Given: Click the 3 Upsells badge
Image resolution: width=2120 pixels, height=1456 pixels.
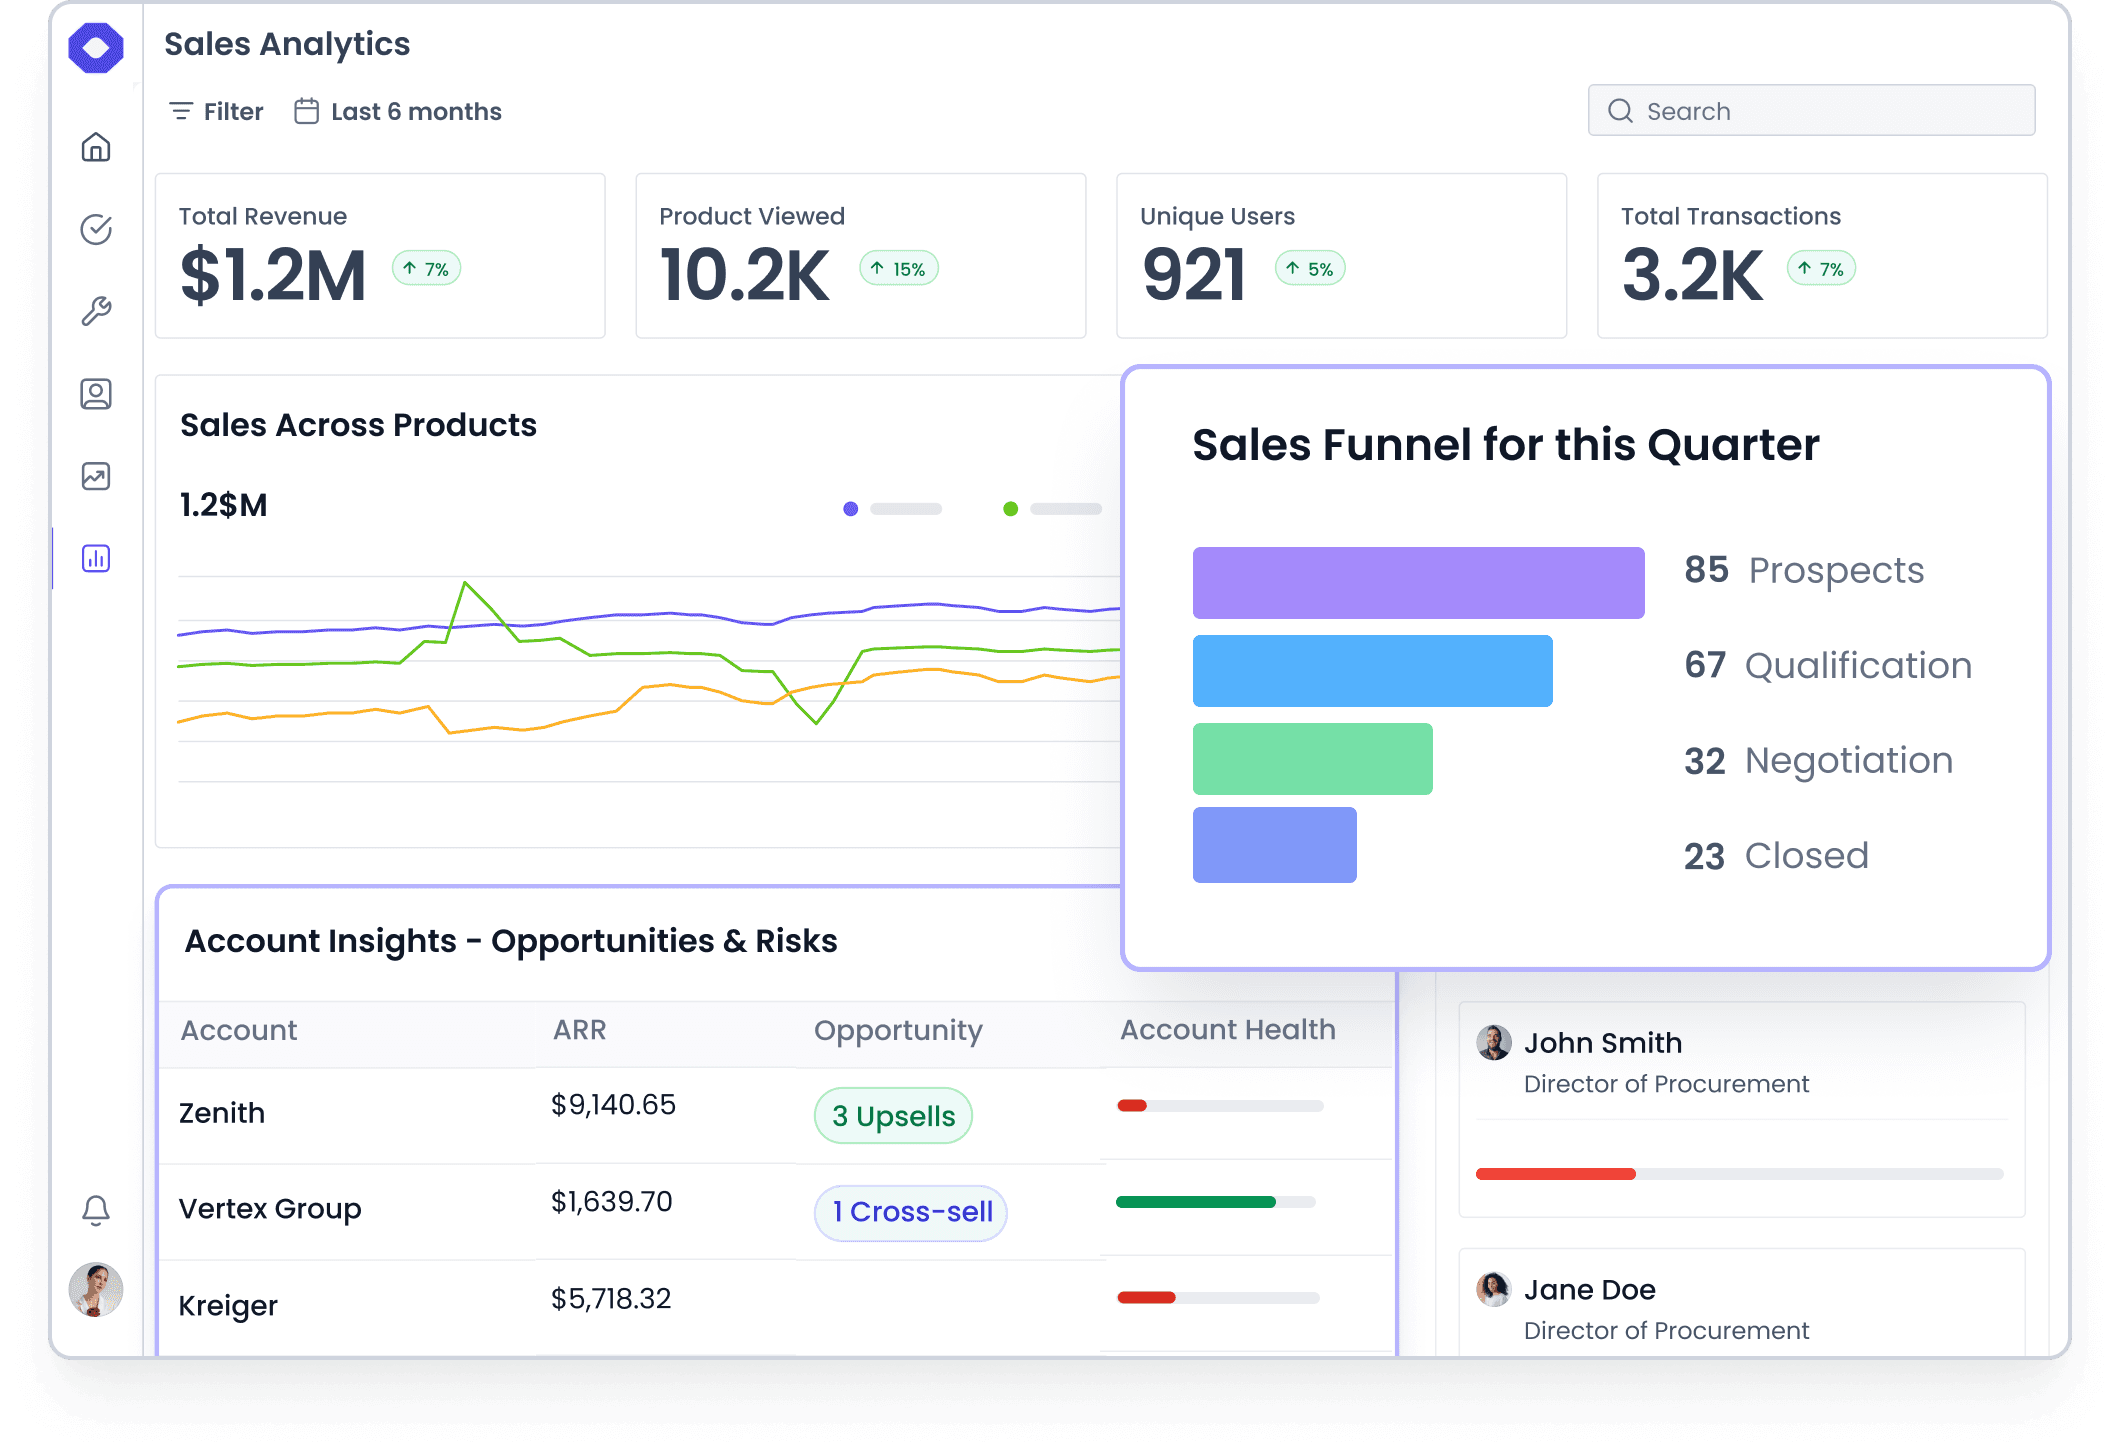Looking at the screenshot, I should pyautogui.click(x=893, y=1115).
